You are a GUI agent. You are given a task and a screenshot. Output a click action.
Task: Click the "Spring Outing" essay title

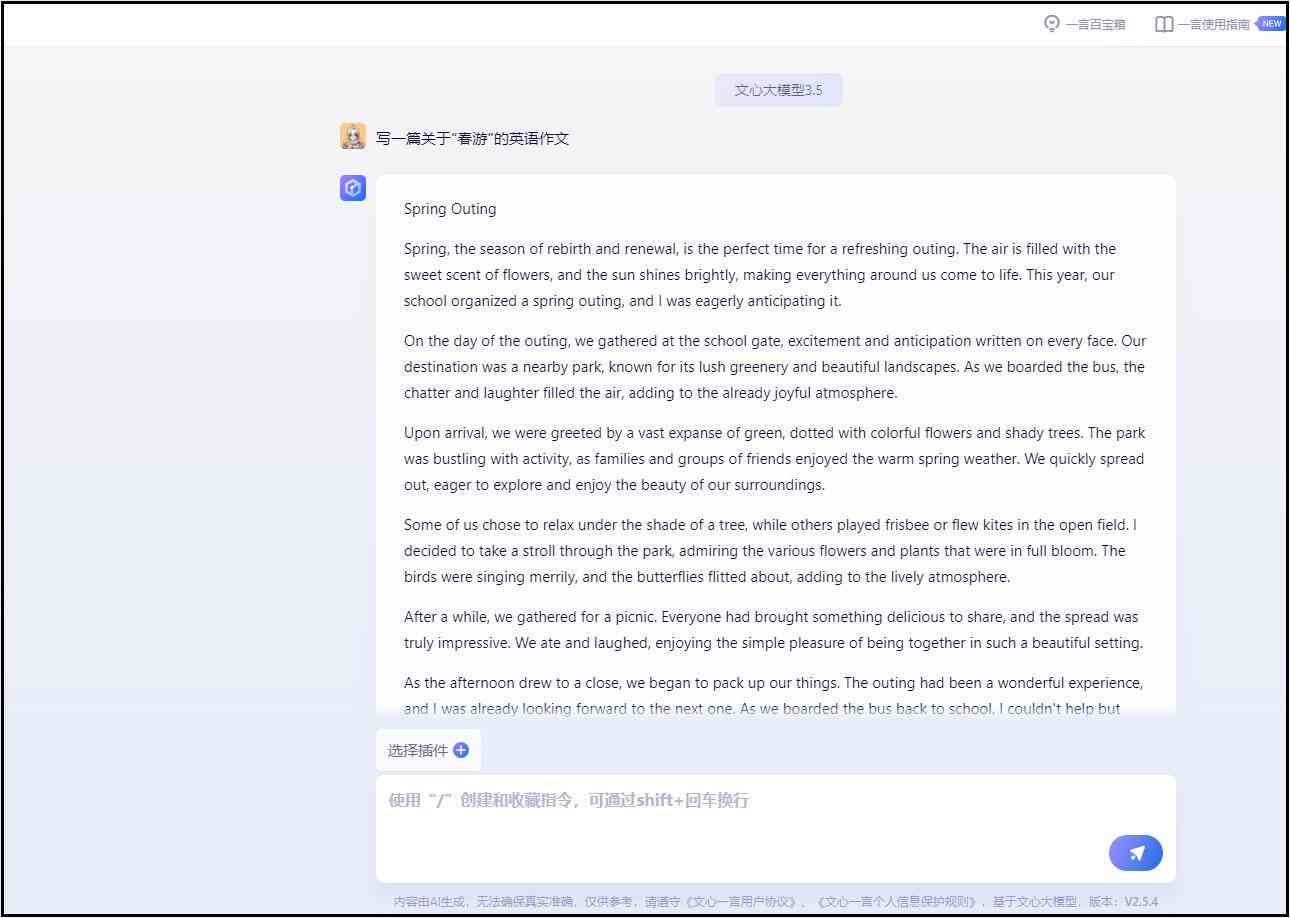coord(450,209)
